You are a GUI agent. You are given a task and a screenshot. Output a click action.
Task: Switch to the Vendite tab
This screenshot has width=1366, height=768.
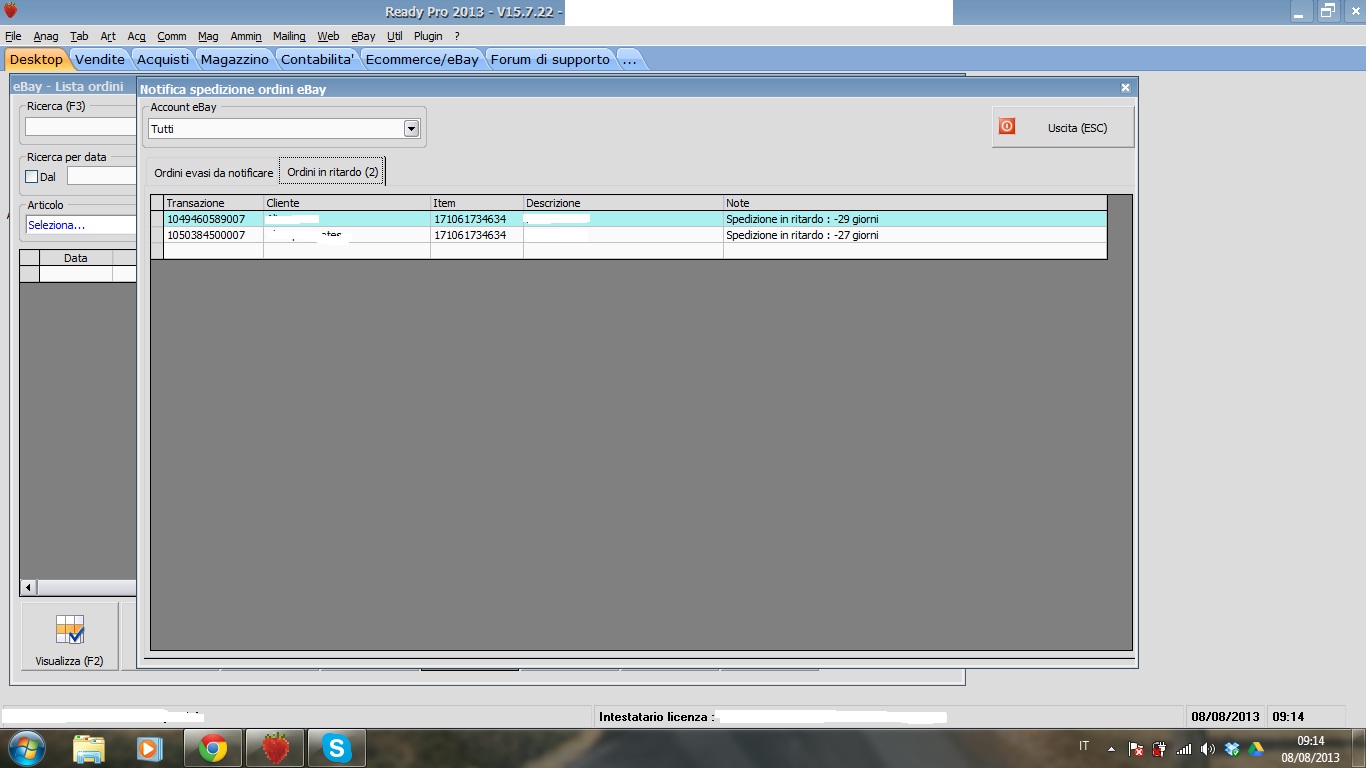(x=100, y=60)
